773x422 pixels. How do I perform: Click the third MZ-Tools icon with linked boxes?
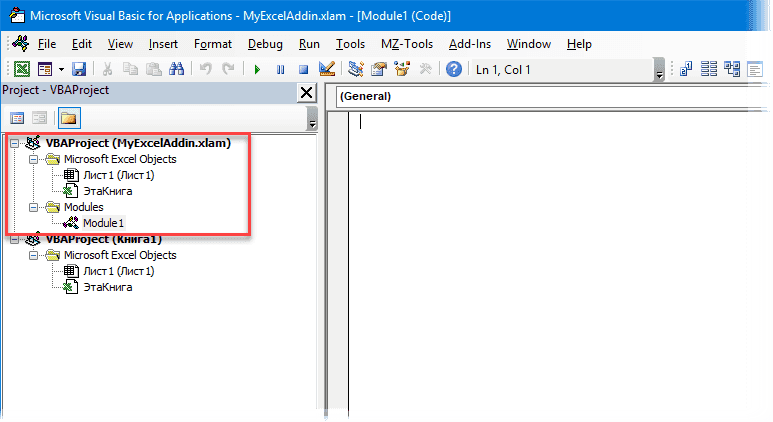click(x=732, y=69)
